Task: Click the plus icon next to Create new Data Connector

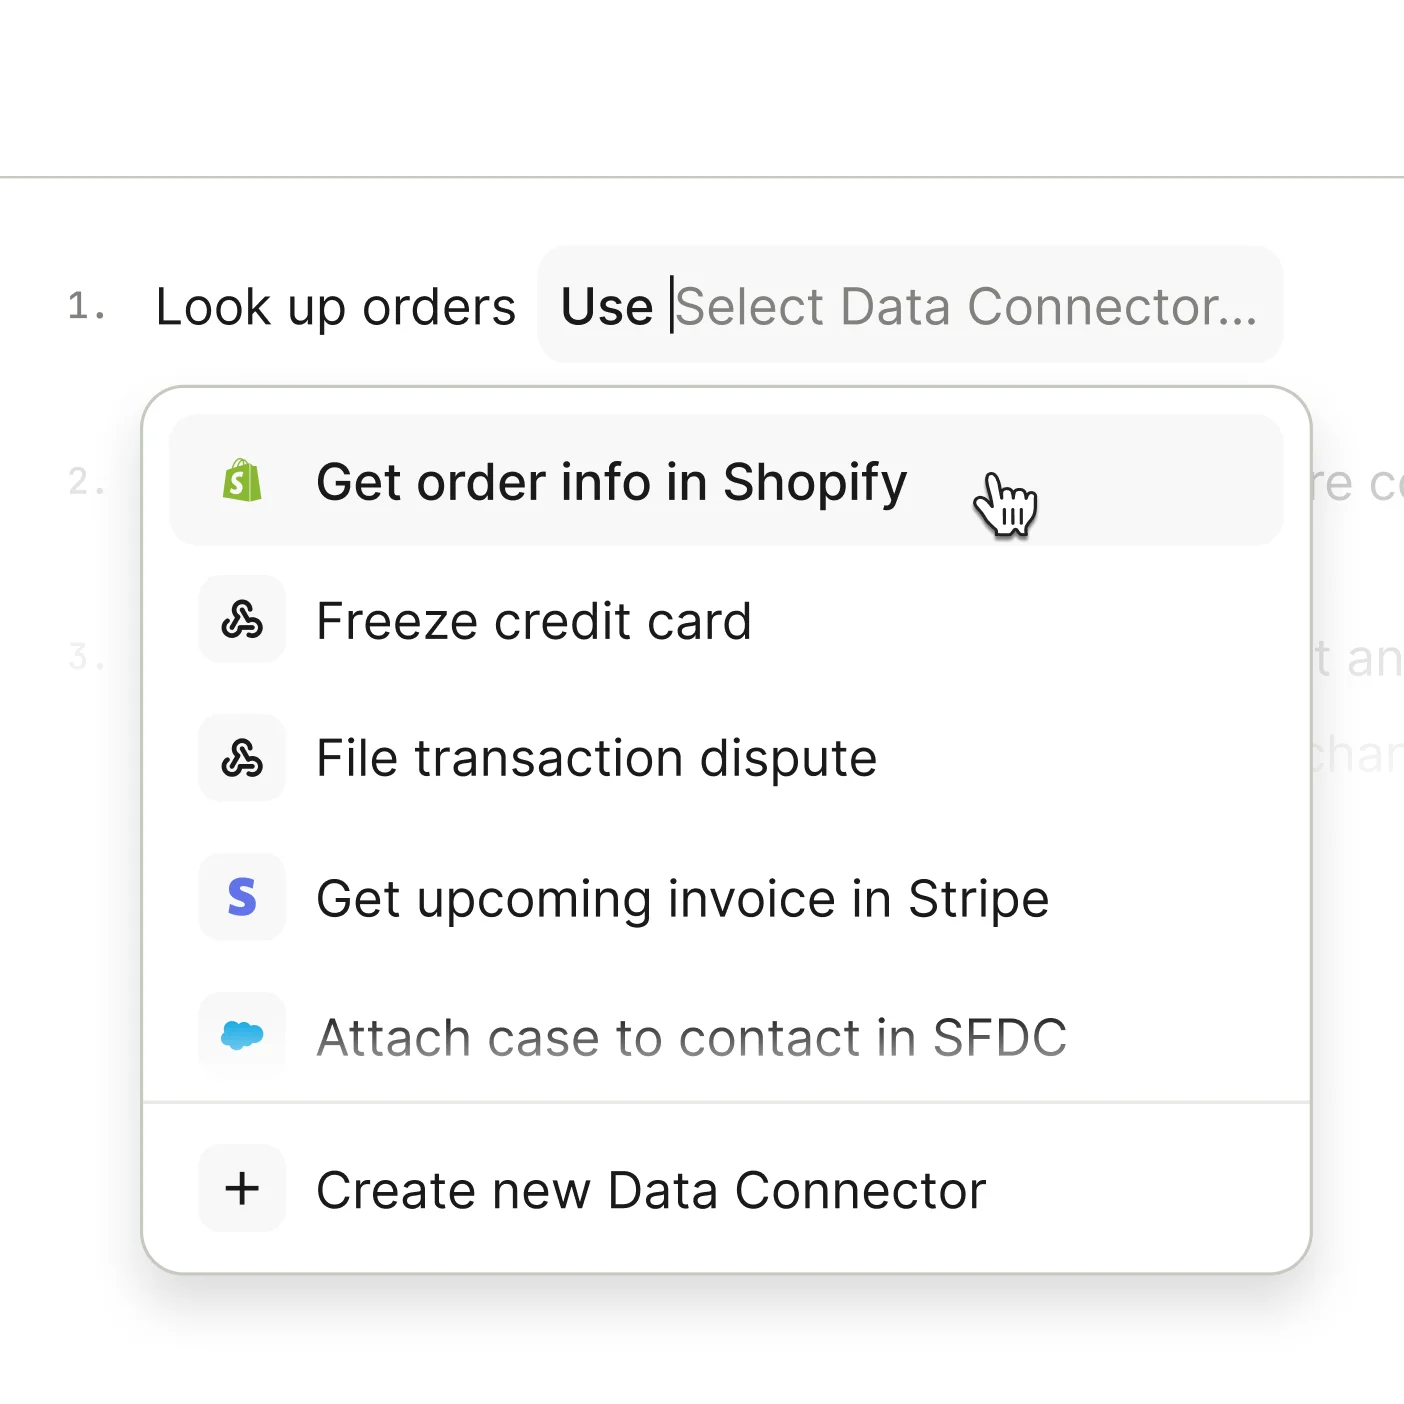Action: click(241, 1189)
